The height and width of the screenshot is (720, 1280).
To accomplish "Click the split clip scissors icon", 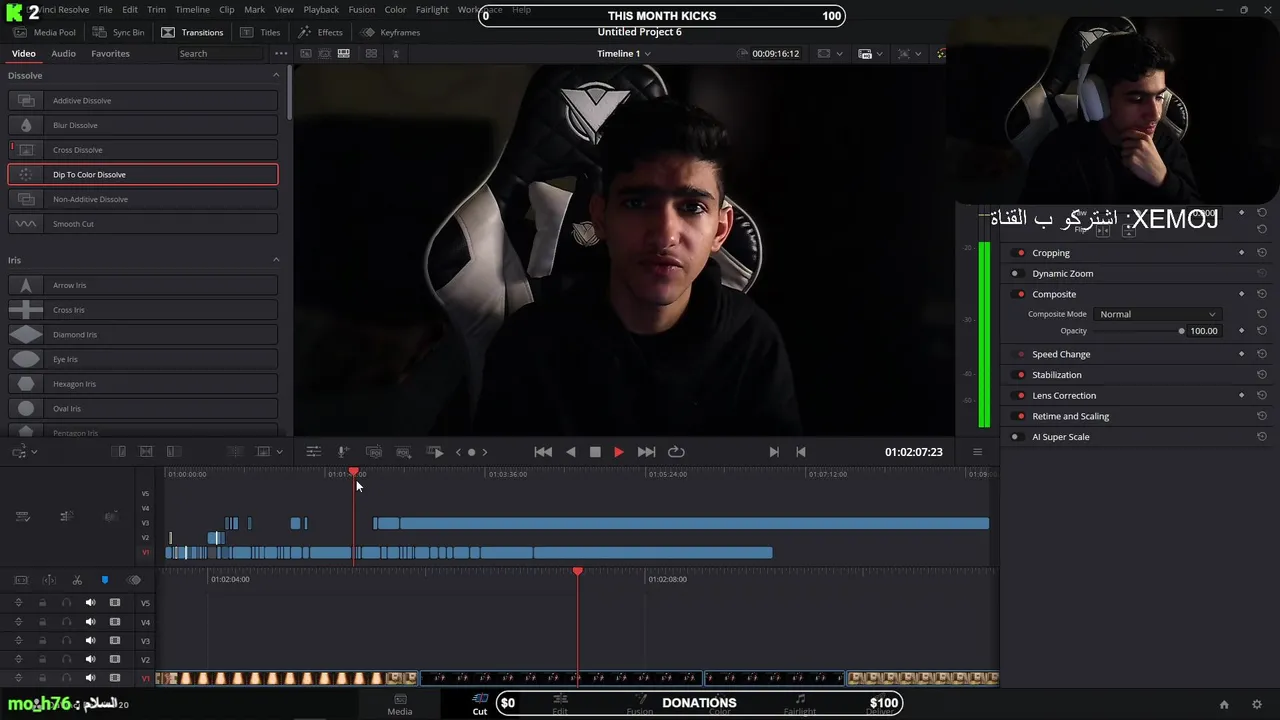I will click(x=77, y=580).
